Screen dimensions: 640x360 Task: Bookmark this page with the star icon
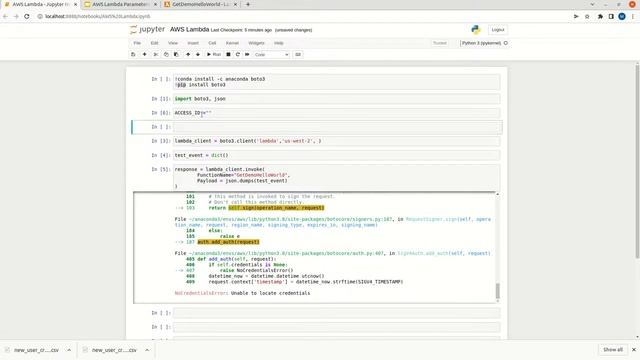click(x=587, y=16)
